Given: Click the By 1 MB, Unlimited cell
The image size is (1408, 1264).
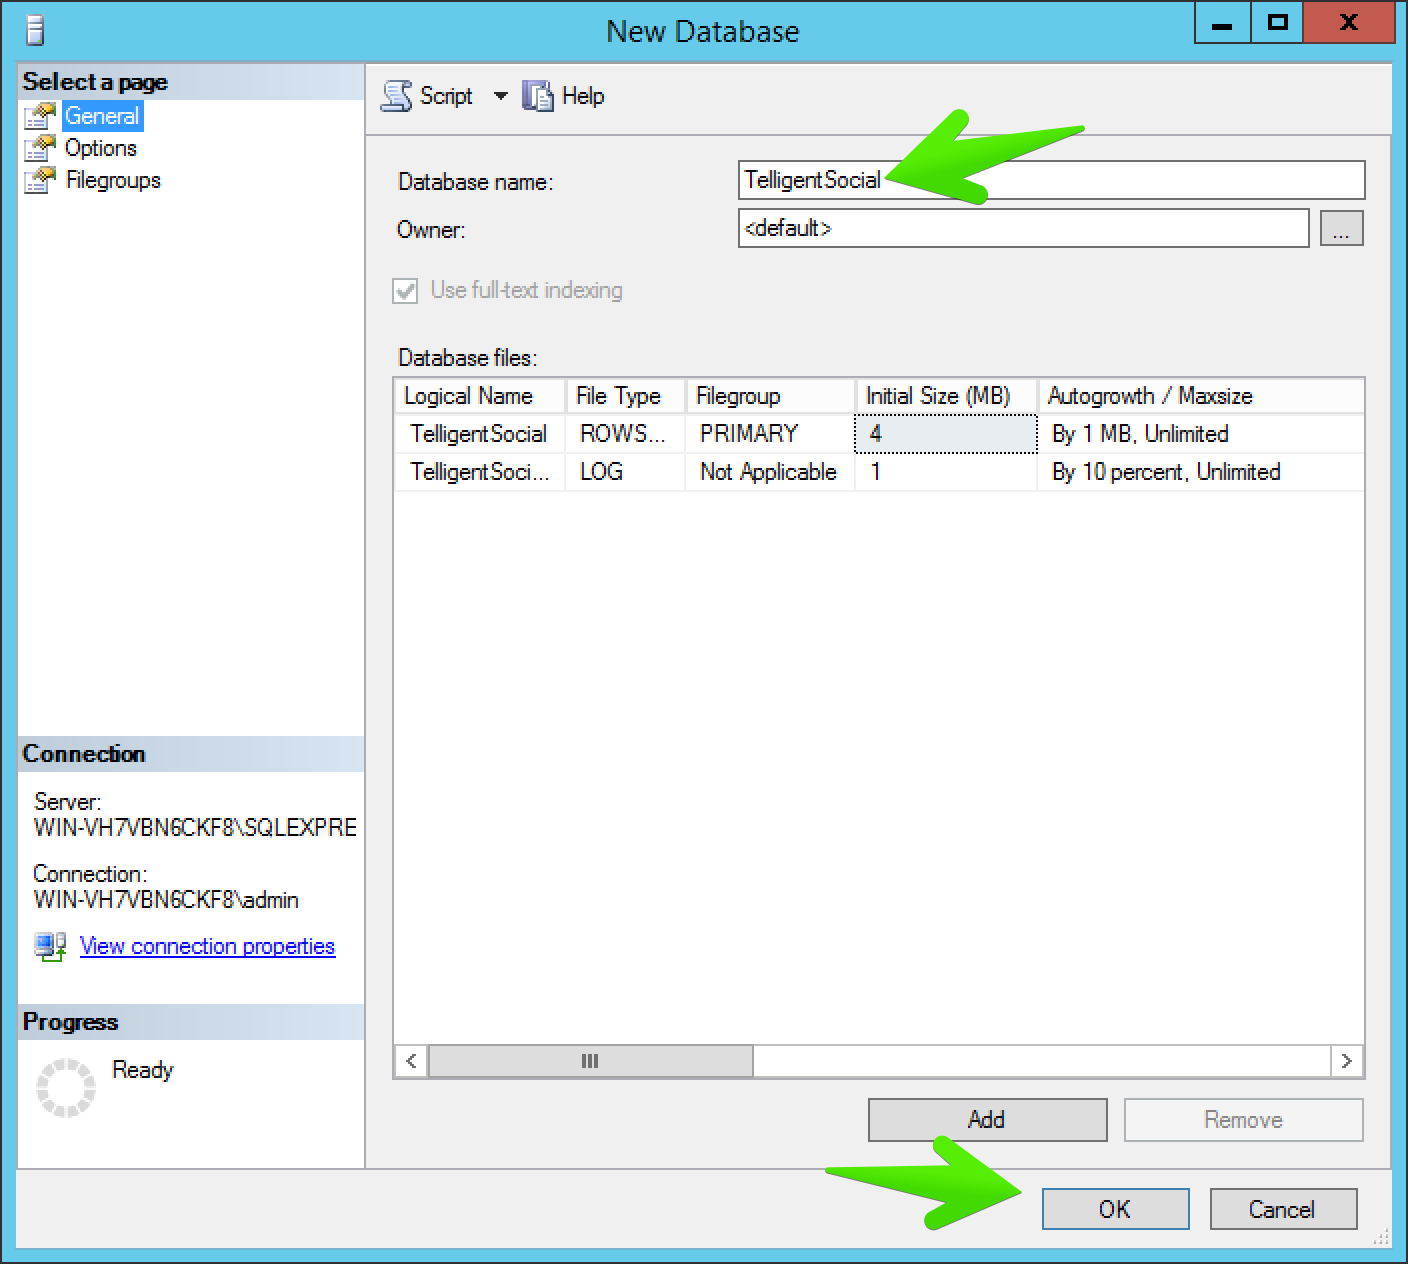Looking at the screenshot, I should pyautogui.click(x=1201, y=434).
